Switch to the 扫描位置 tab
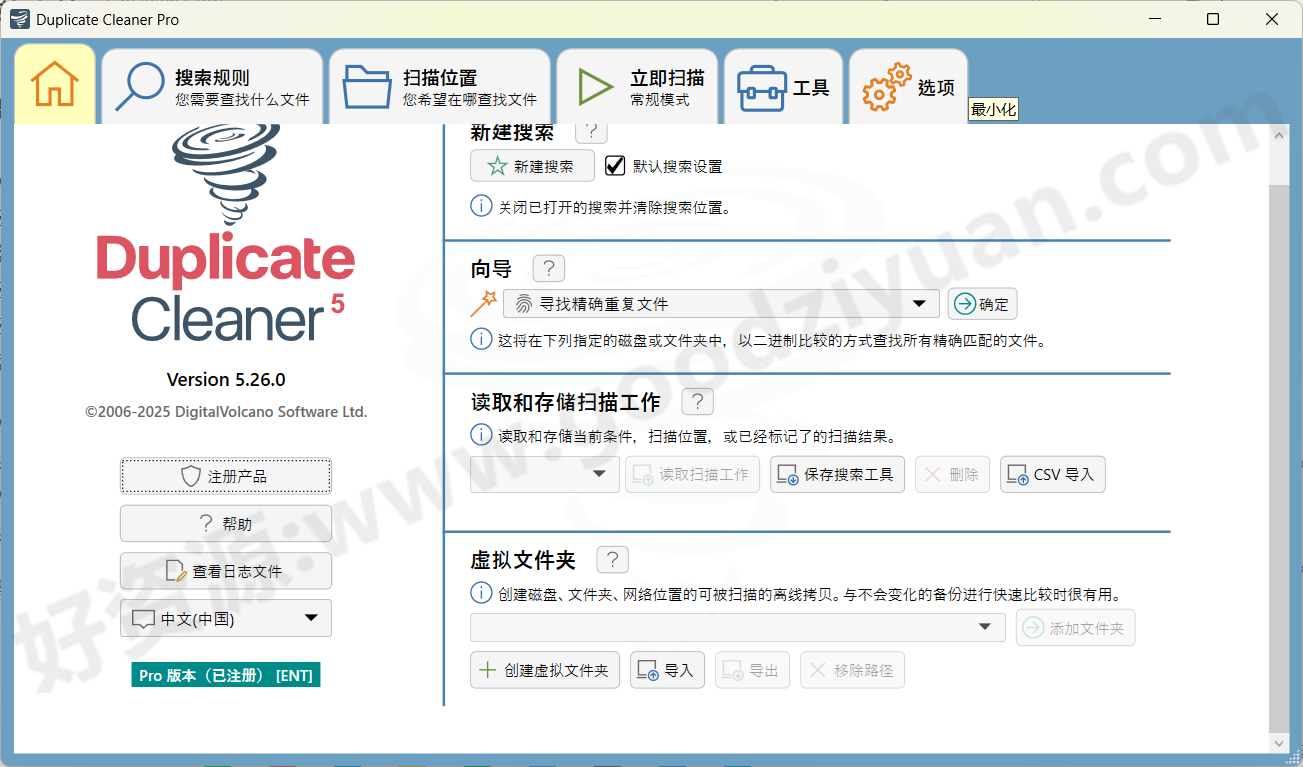This screenshot has height=767, width=1303. 440,84
